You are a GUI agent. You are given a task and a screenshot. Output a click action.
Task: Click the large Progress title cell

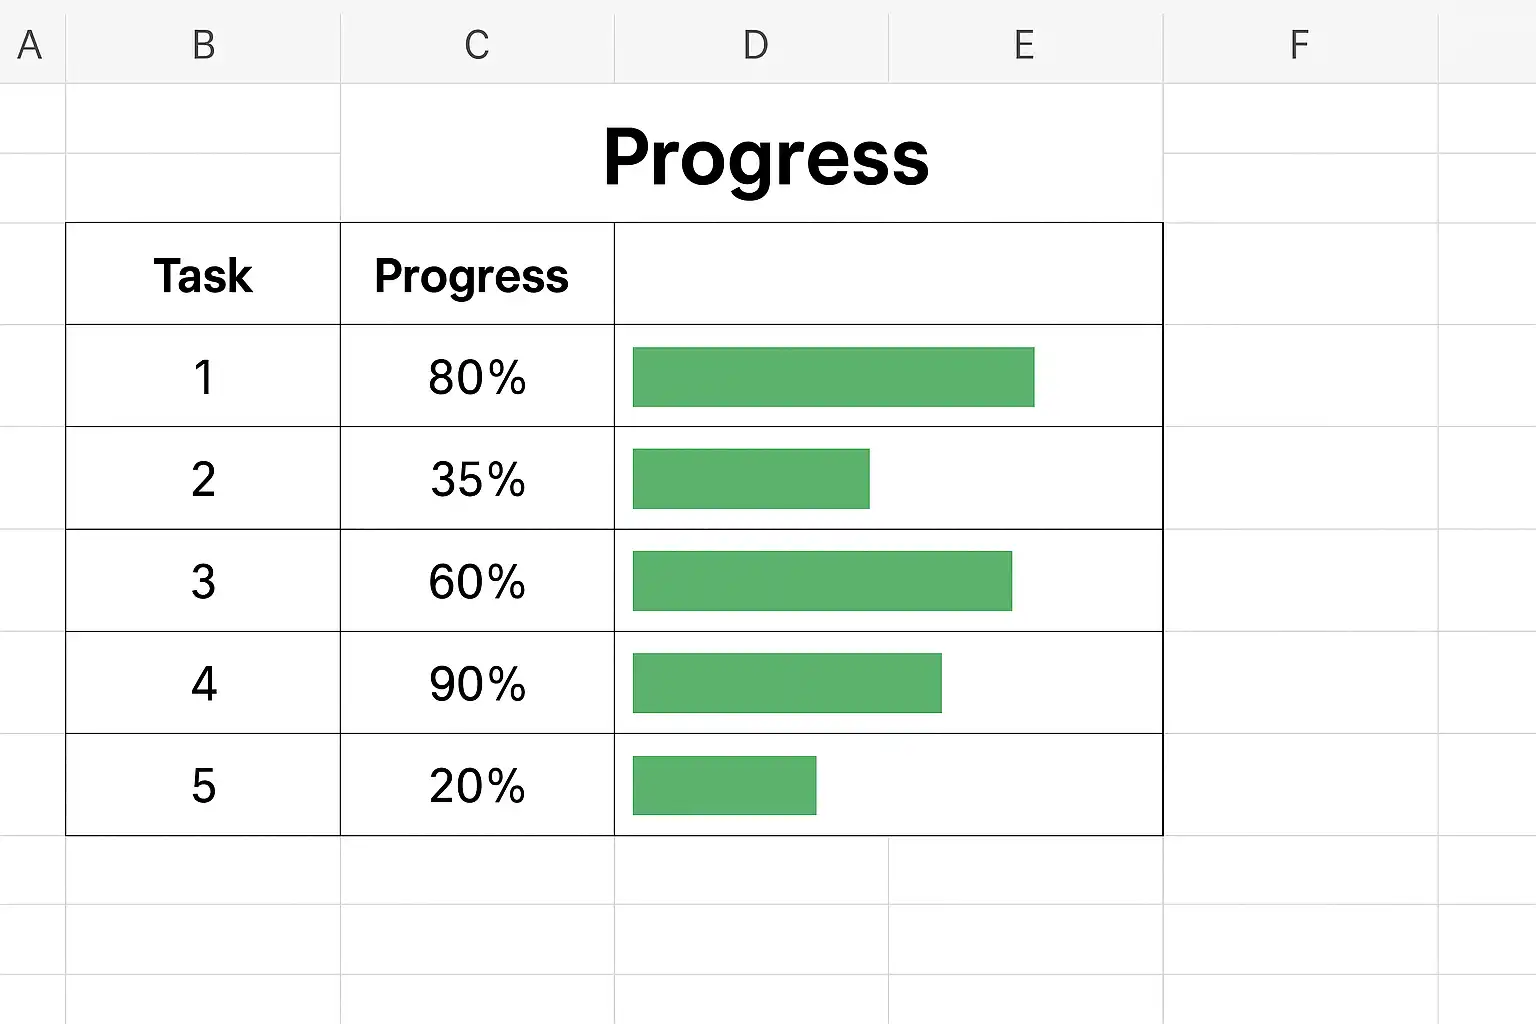(x=766, y=158)
